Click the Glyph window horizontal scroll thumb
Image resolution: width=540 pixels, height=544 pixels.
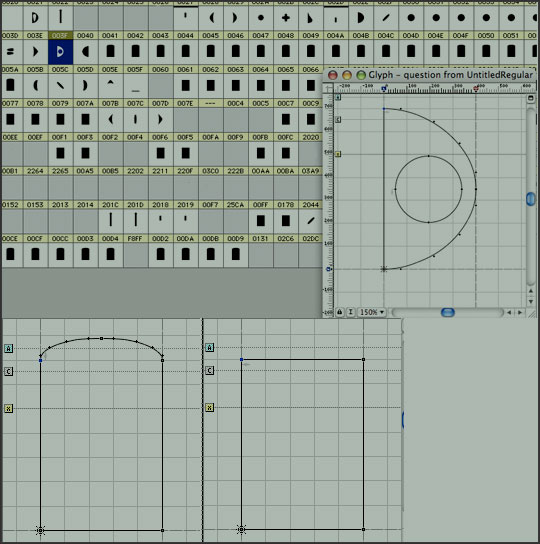tap(447, 312)
